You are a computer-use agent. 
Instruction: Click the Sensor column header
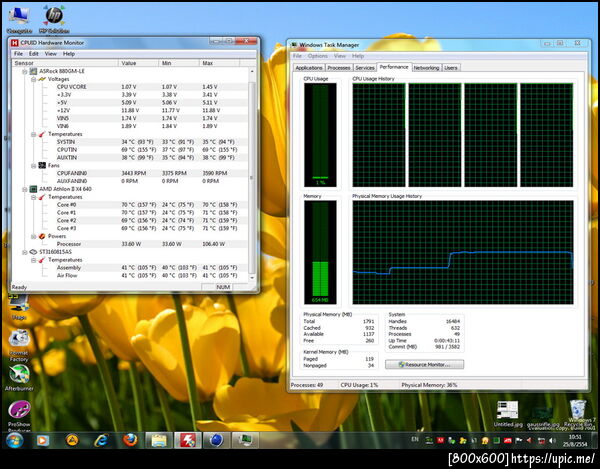[65, 63]
